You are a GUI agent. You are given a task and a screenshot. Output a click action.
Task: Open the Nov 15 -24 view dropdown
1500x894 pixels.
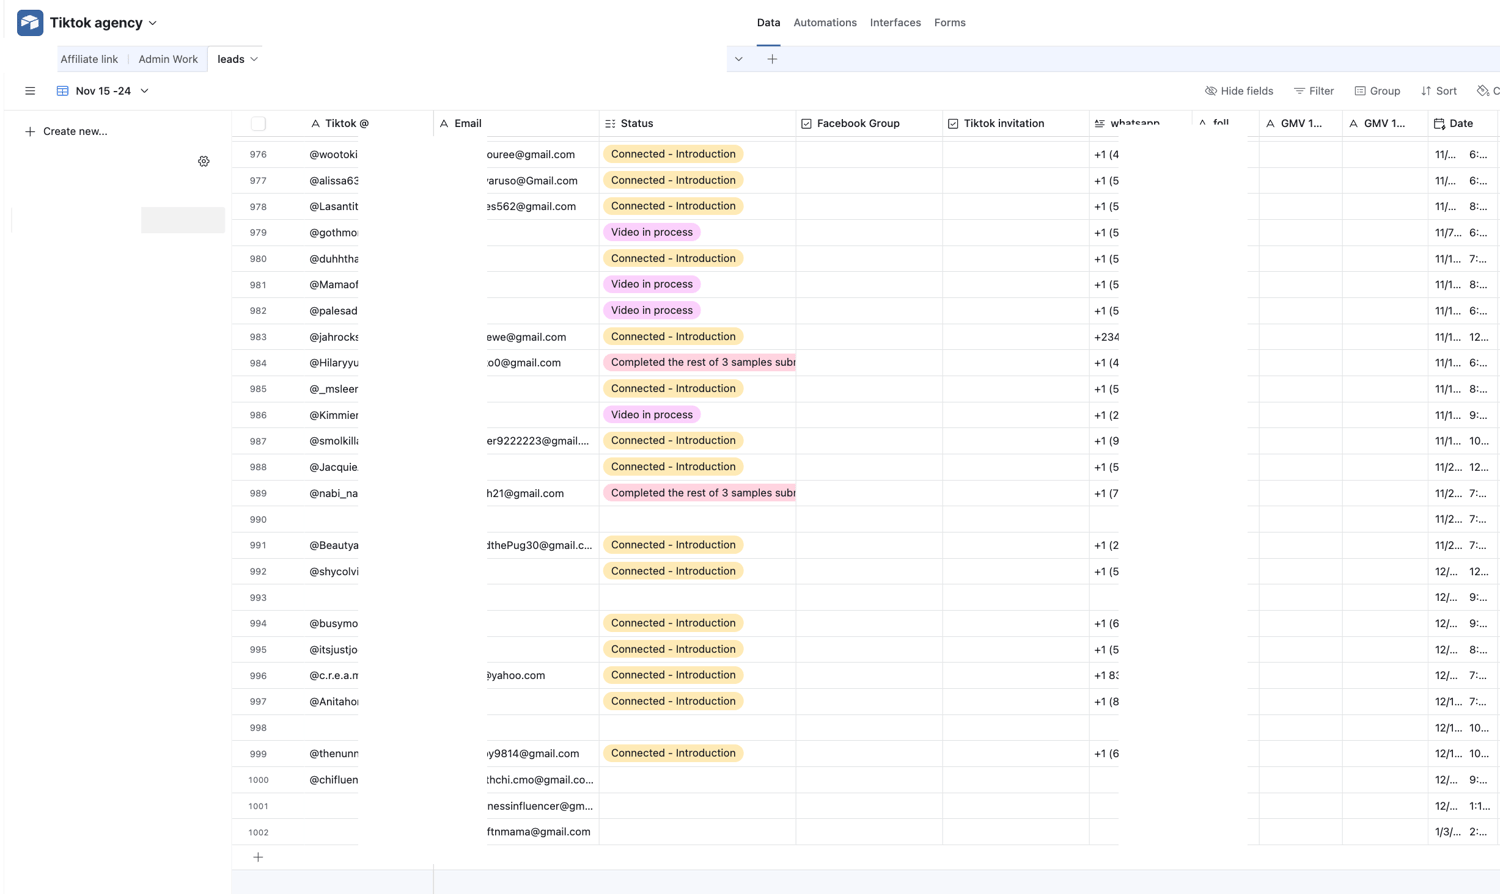point(145,91)
